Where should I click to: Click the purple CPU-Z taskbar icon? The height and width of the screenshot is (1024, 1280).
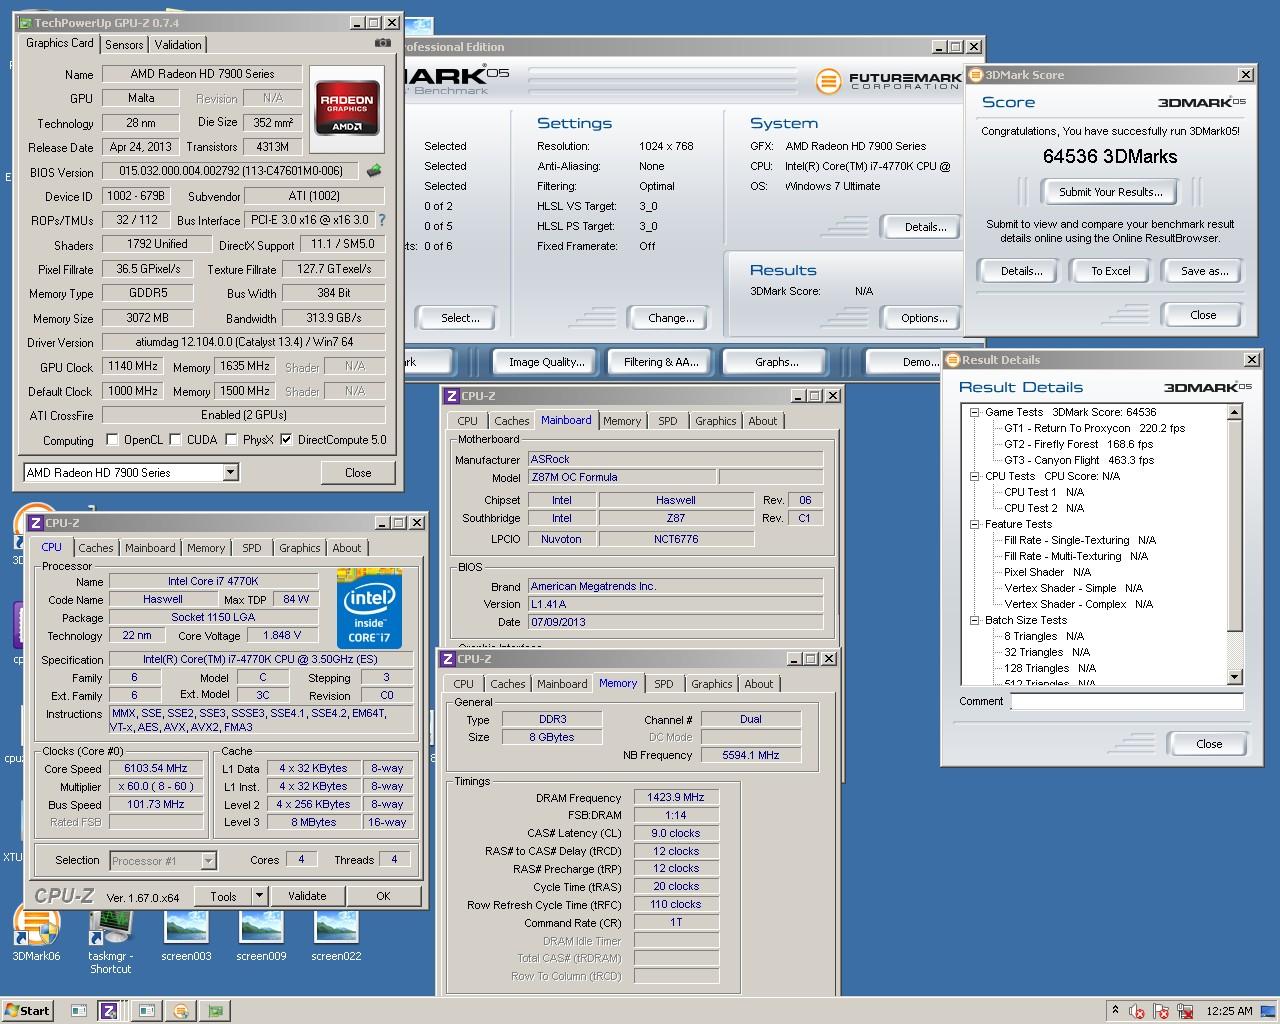pyautogui.click(x=109, y=1011)
